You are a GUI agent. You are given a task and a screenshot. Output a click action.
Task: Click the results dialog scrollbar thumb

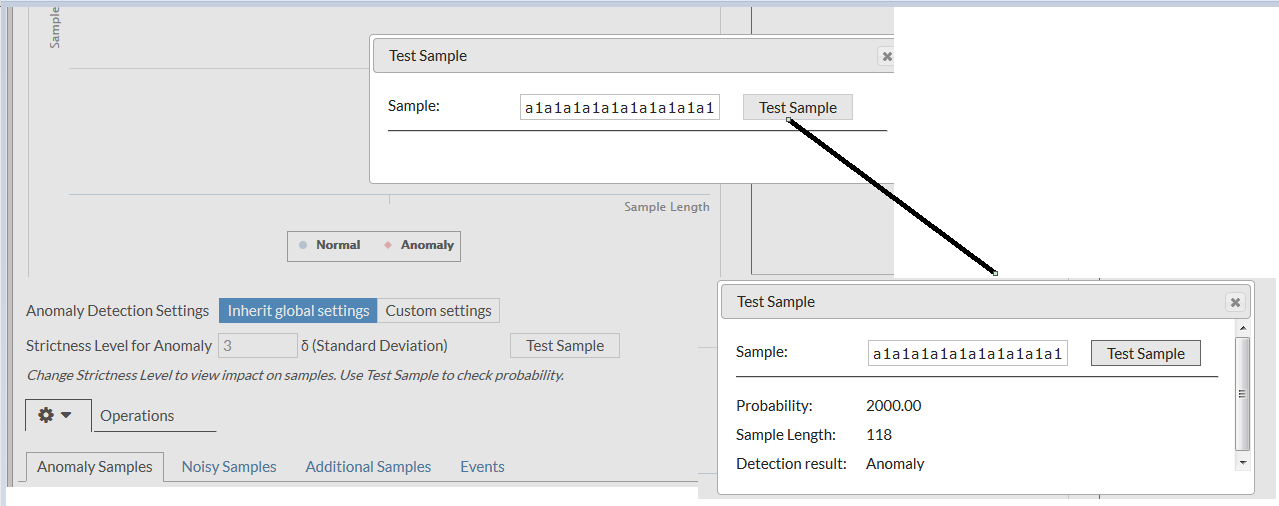(x=1243, y=393)
